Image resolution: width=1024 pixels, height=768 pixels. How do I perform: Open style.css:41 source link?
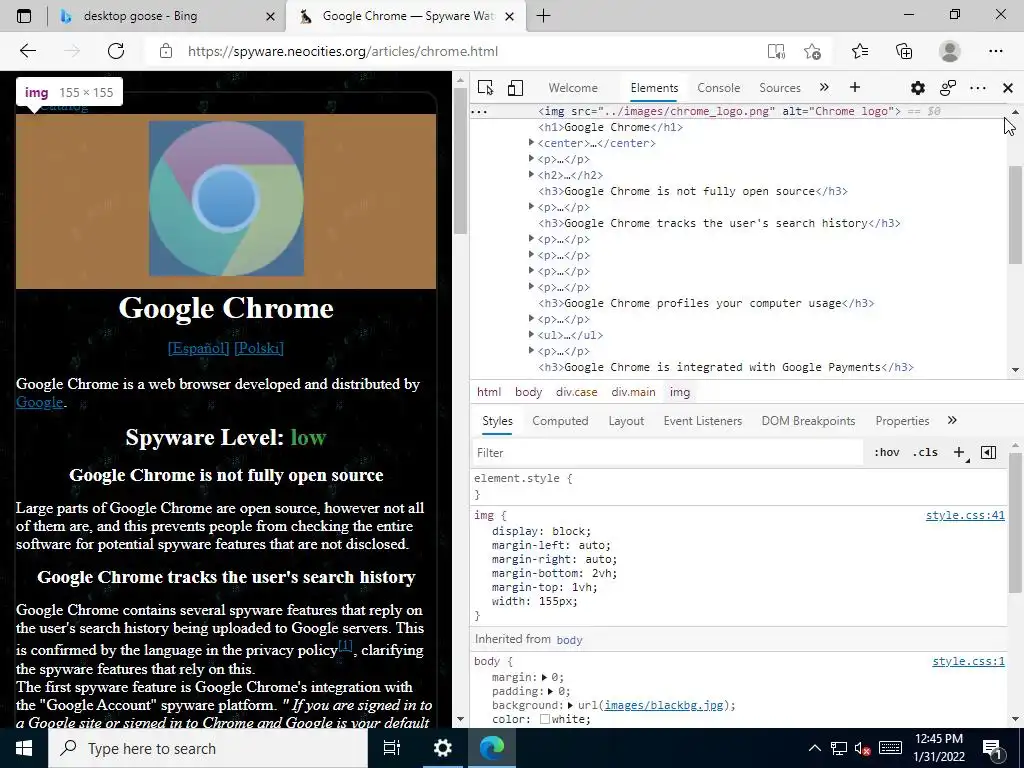[x=965, y=516]
